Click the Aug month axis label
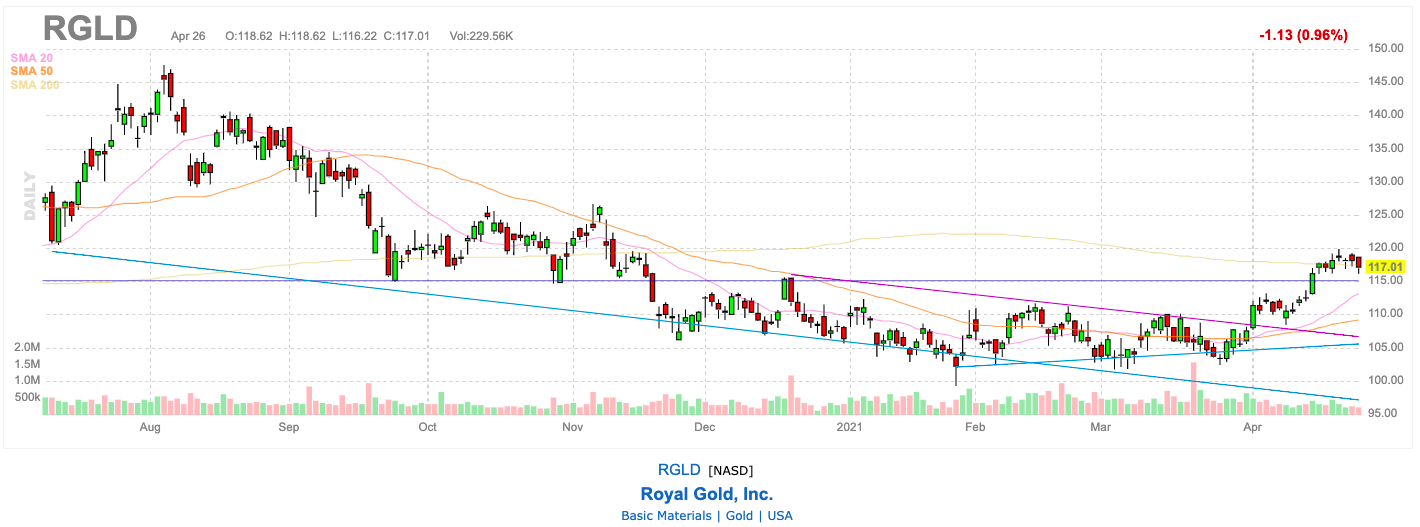The width and height of the screenshot is (1420, 527). [150, 428]
